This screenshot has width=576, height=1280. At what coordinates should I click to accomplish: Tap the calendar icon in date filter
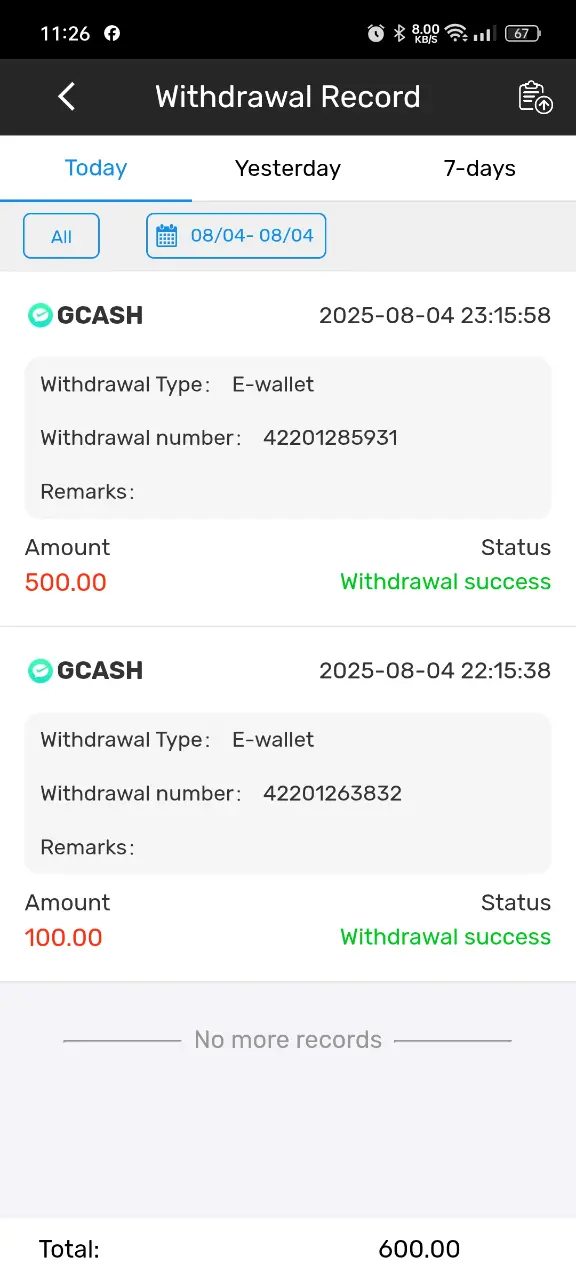tap(167, 236)
